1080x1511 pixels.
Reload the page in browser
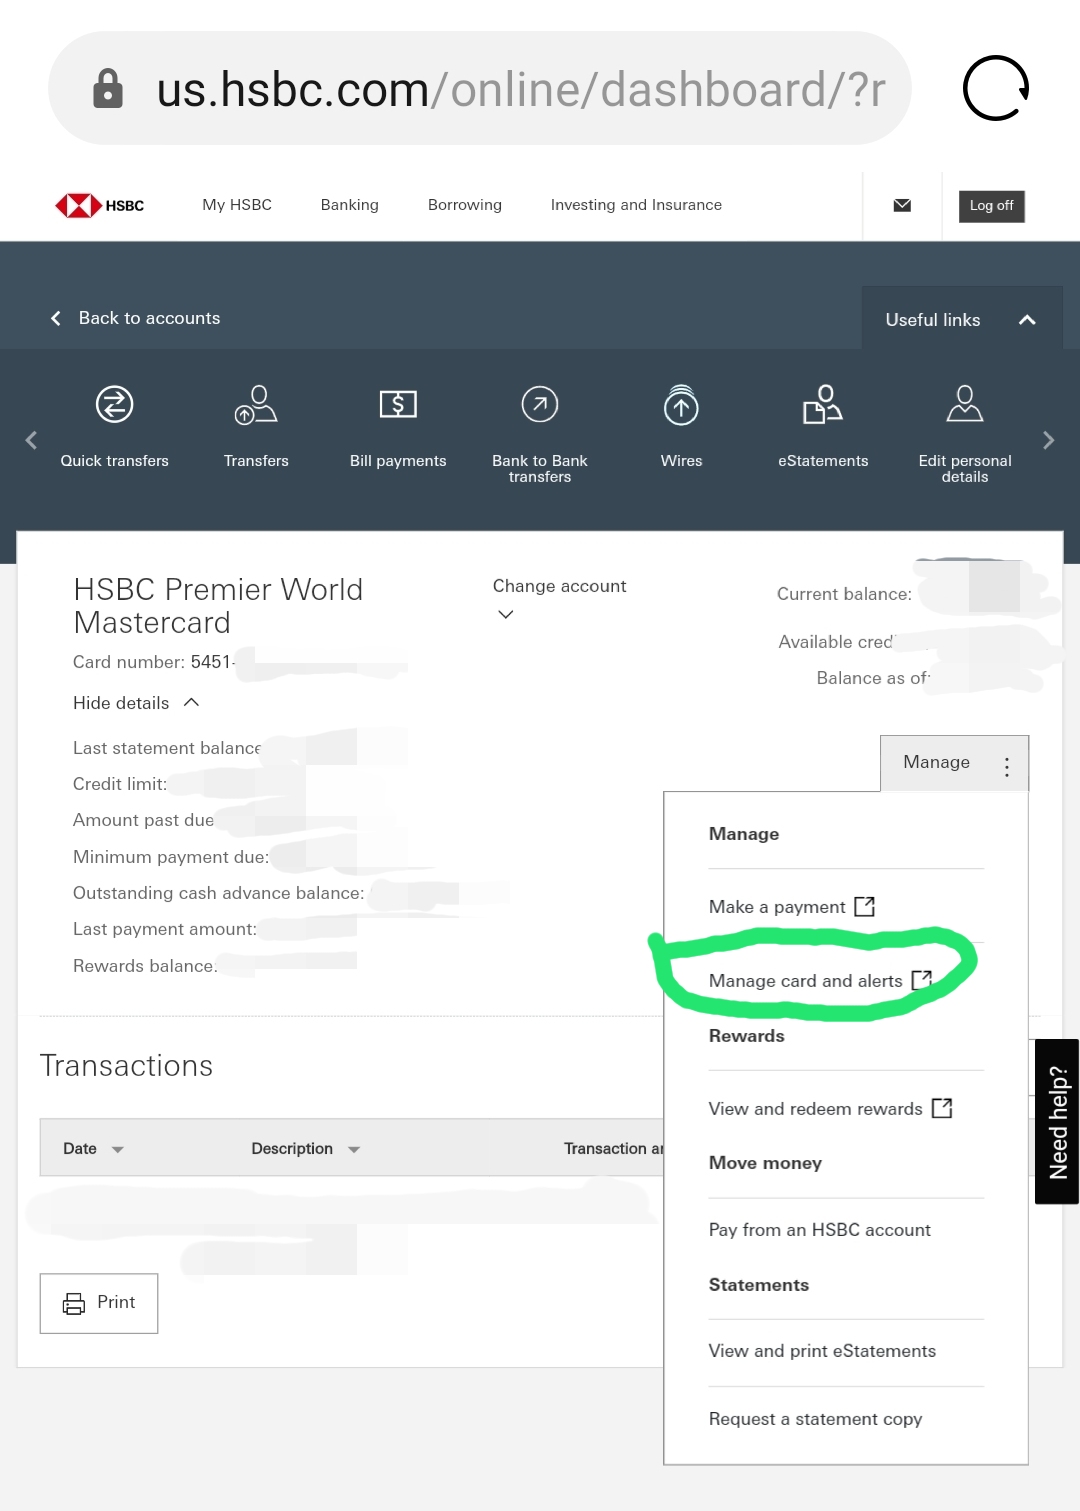pyautogui.click(x=995, y=88)
